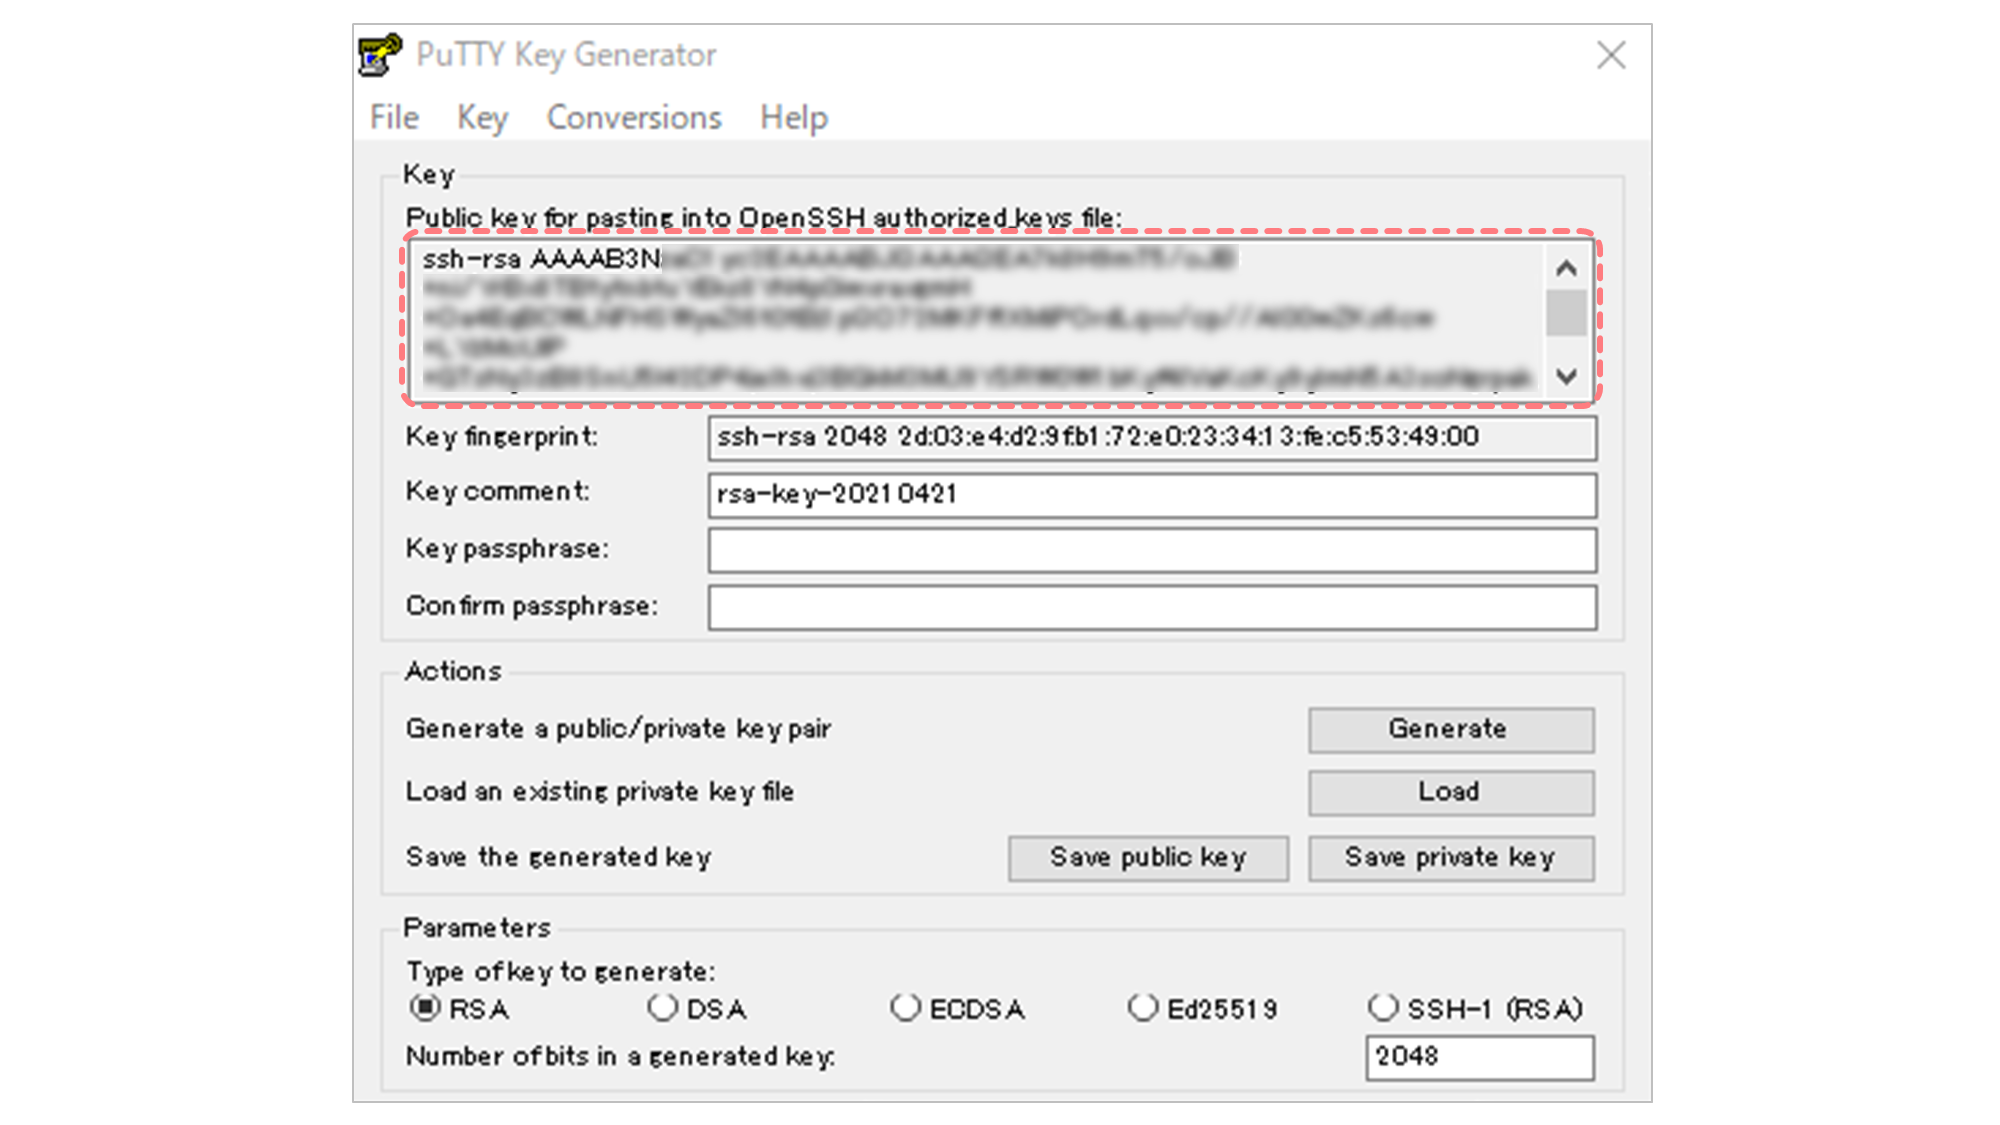Click the Generate button
The image size is (2000, 1125).
pos(1451,730)
